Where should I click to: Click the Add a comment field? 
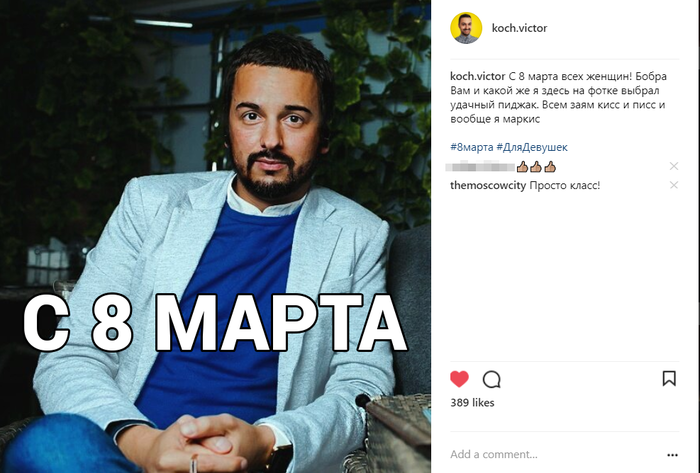556,454
